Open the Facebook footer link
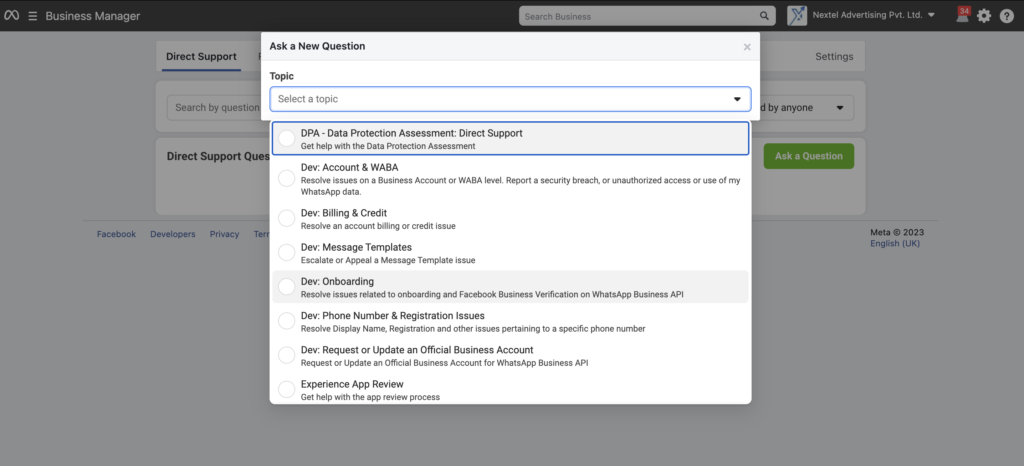1024x466 pixels. (116, 234)
